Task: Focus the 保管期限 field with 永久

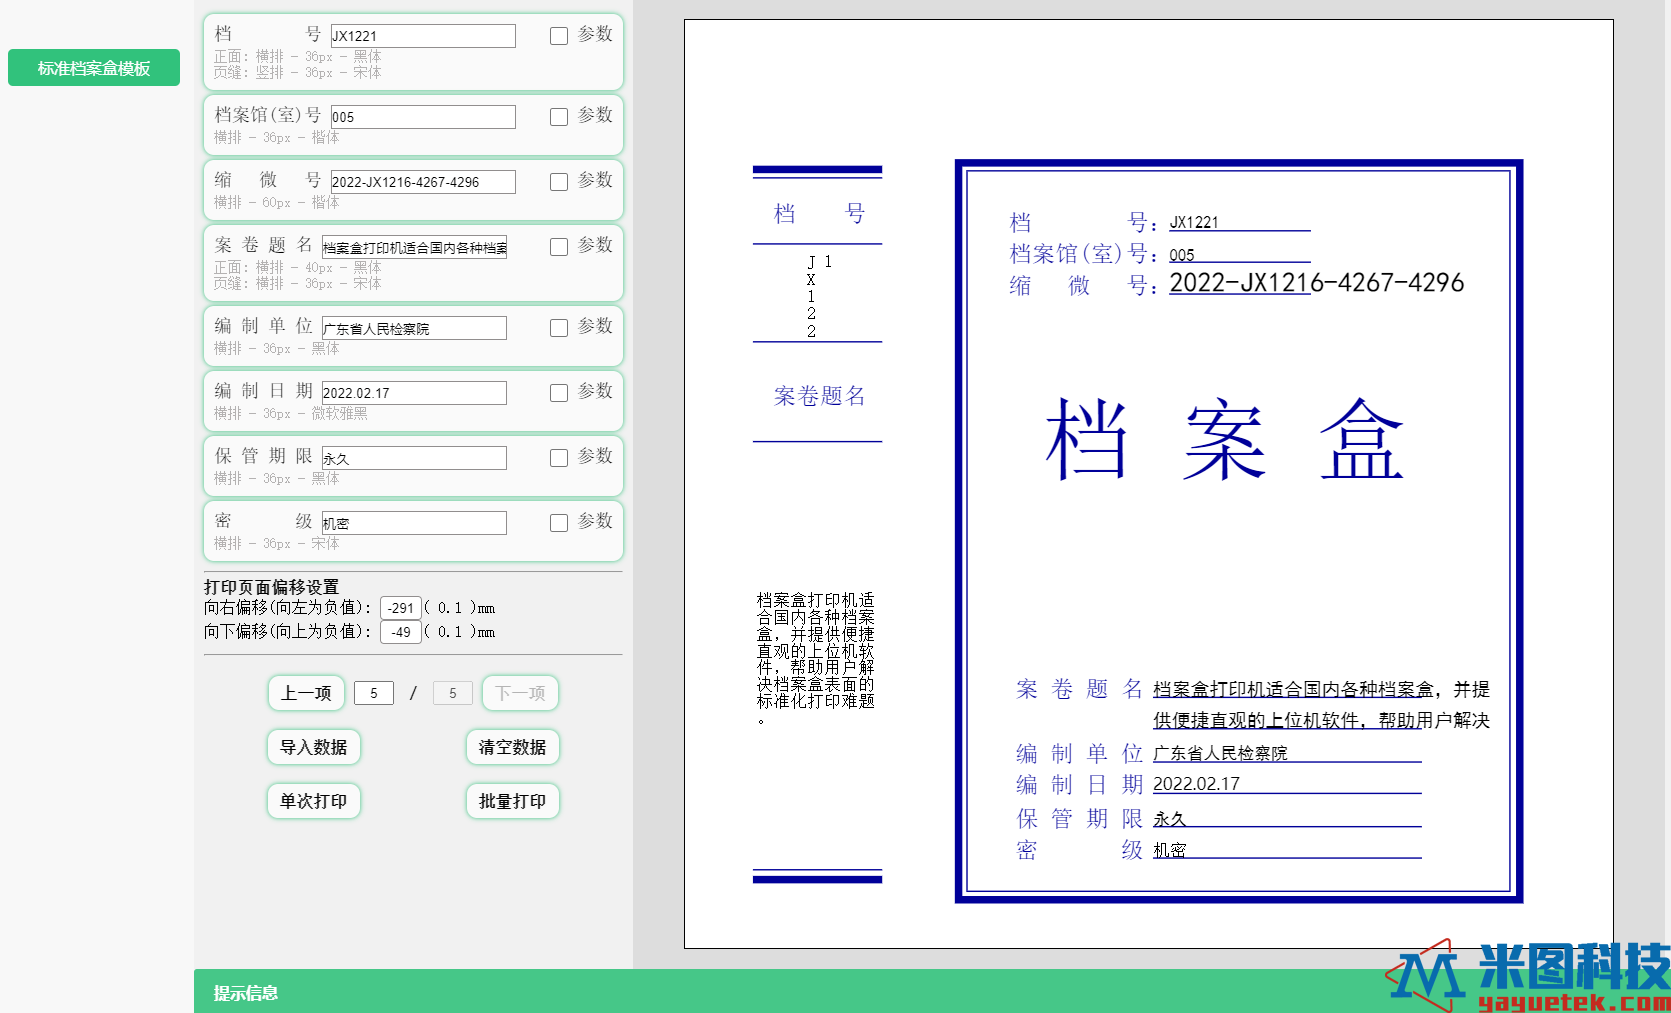Action: [414, 458]
